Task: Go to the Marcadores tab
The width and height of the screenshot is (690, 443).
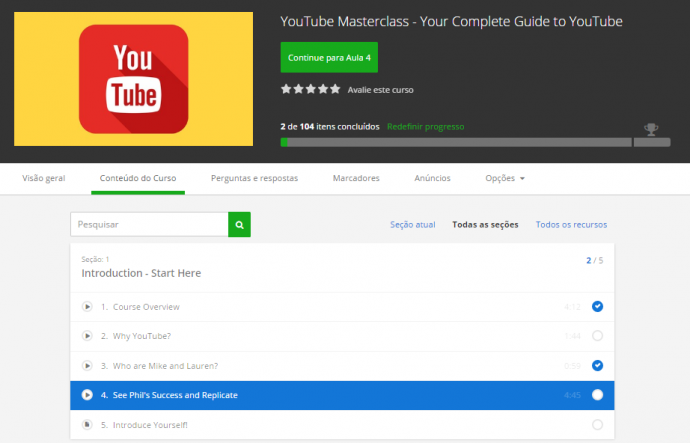Action: [x=356, y=178]
